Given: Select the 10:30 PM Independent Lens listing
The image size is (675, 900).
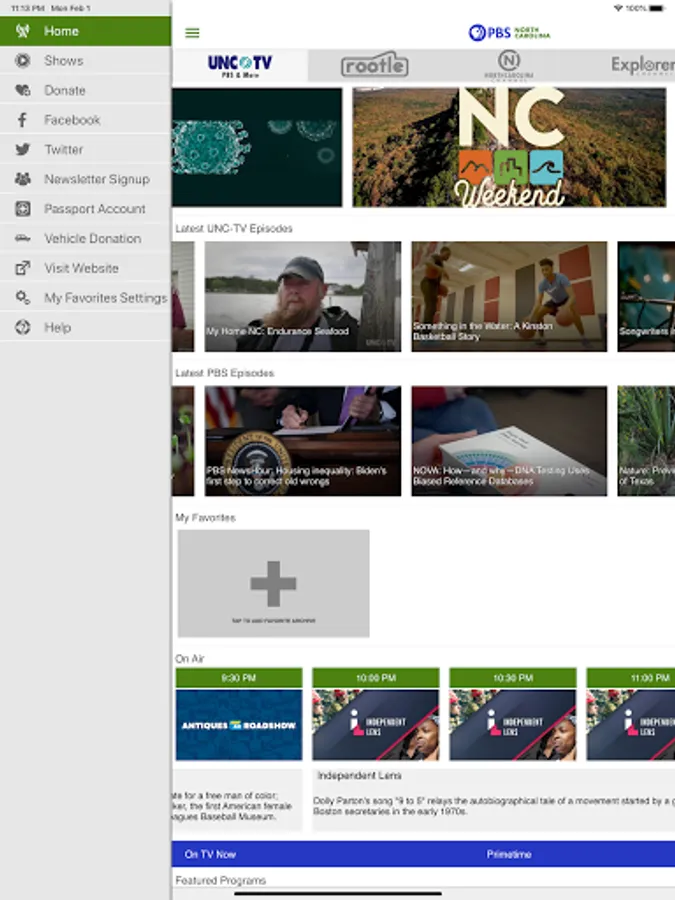Looking at the screenshot, I should [513, 714].
